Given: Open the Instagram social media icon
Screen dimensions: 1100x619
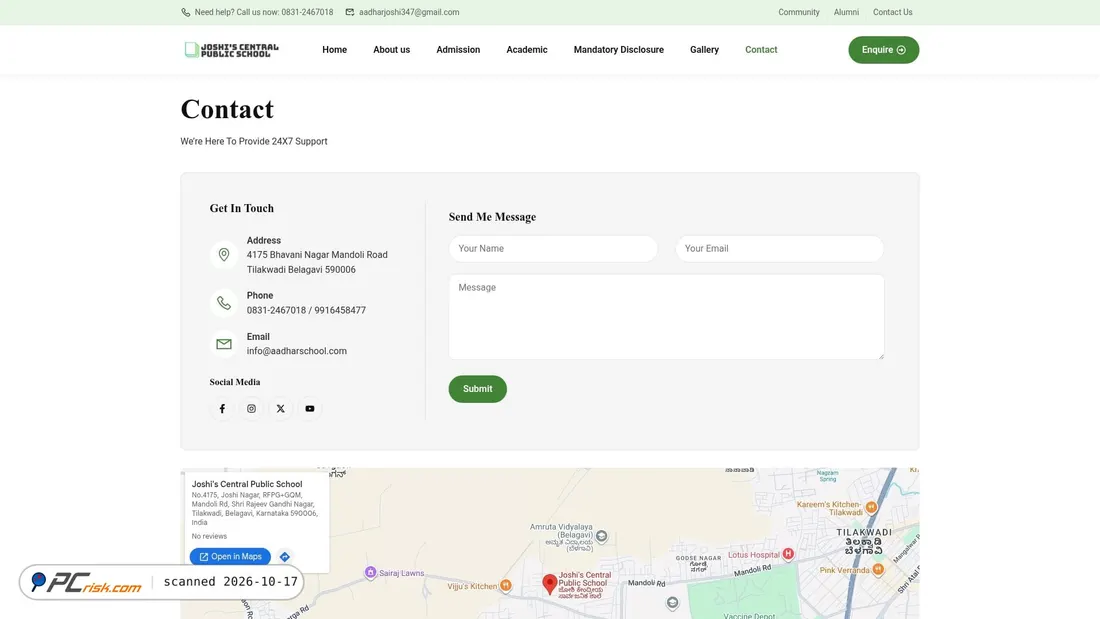Looking at the screenshot, I should [251, 408].
